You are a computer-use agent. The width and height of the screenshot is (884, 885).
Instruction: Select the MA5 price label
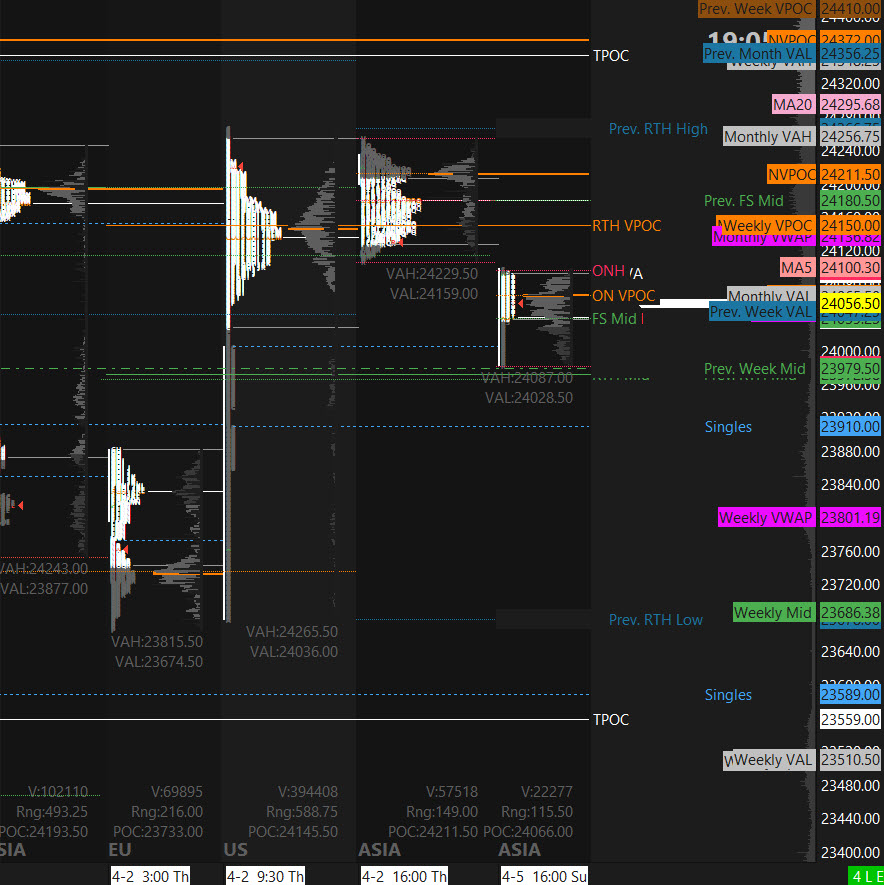(798, 268)
